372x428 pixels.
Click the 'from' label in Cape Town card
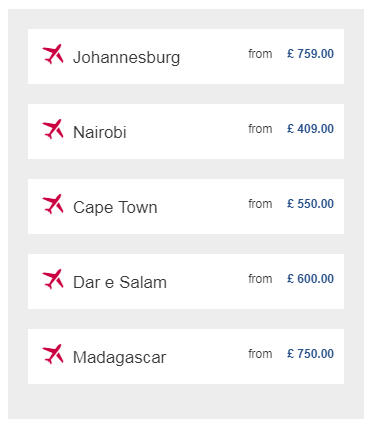(260, 204)
